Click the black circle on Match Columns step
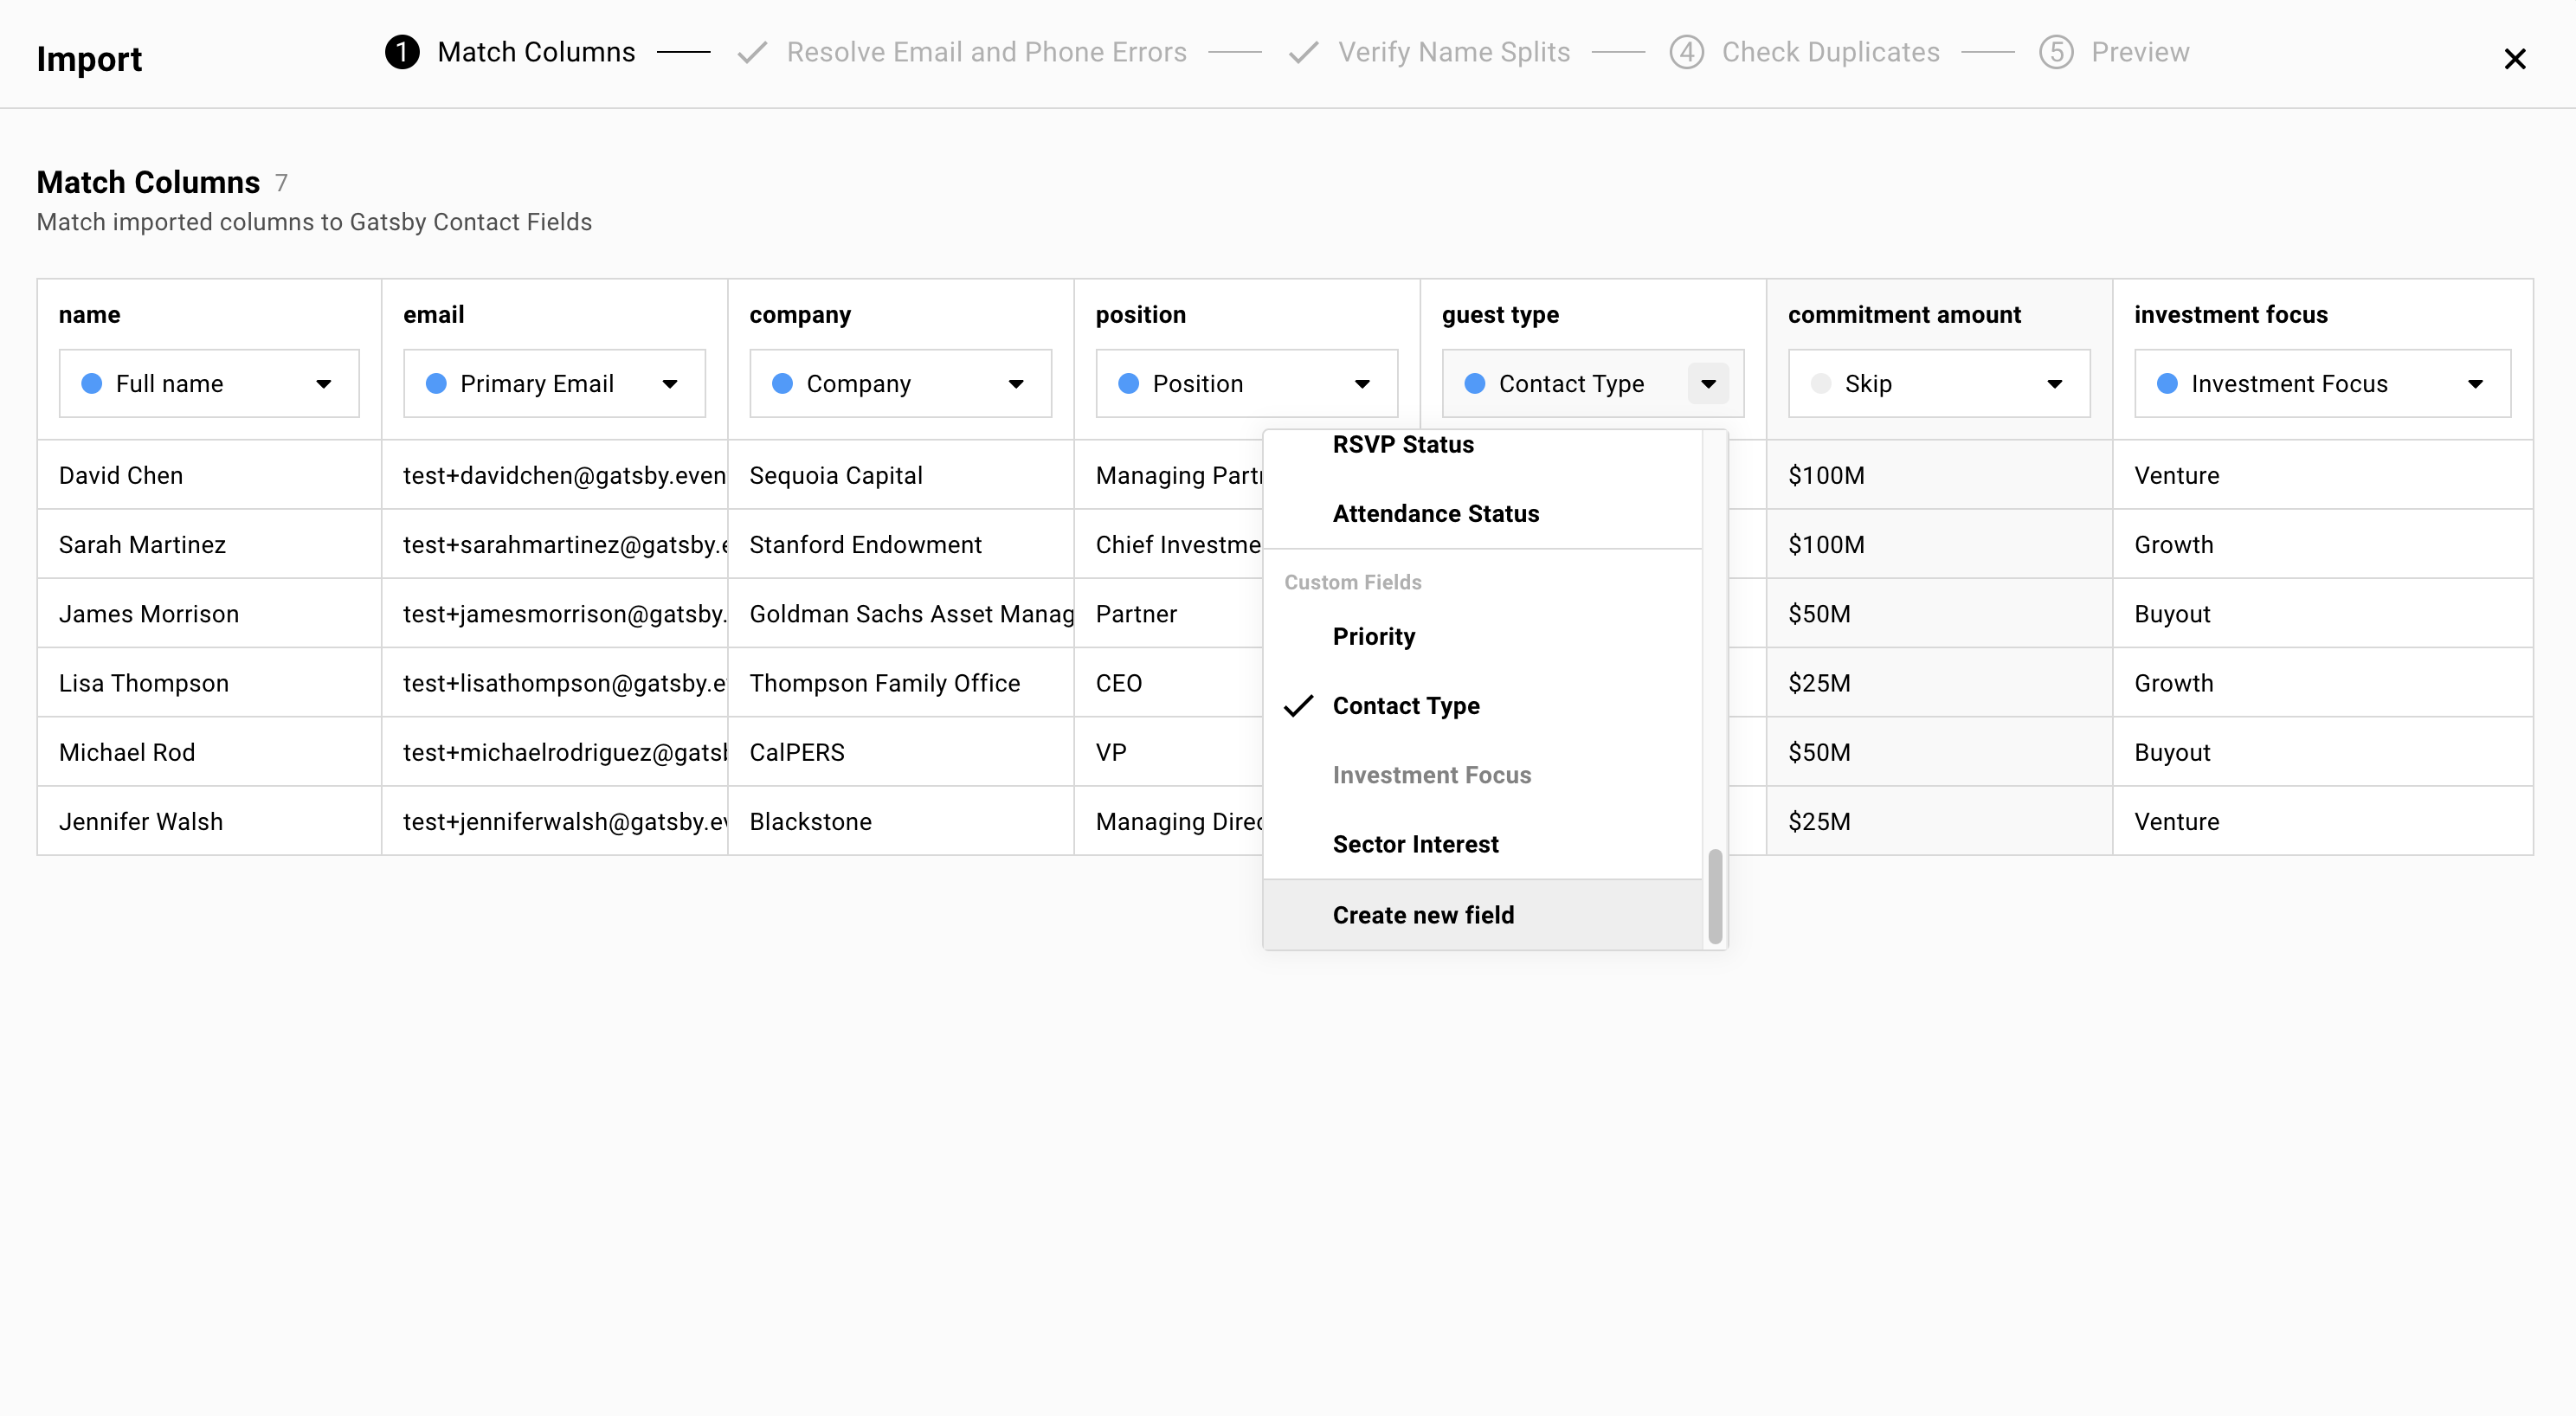2576x1416 pixels. (402, 52)
